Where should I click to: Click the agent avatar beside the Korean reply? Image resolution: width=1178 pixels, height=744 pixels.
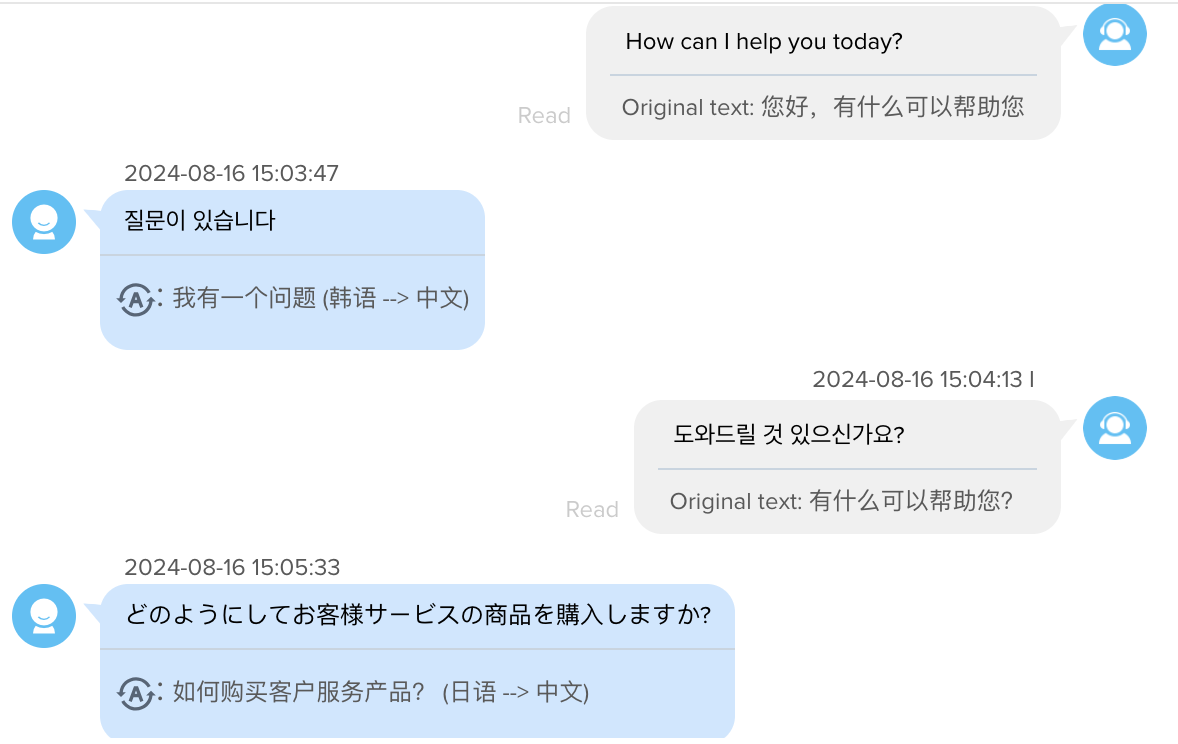coord(1114,428)
